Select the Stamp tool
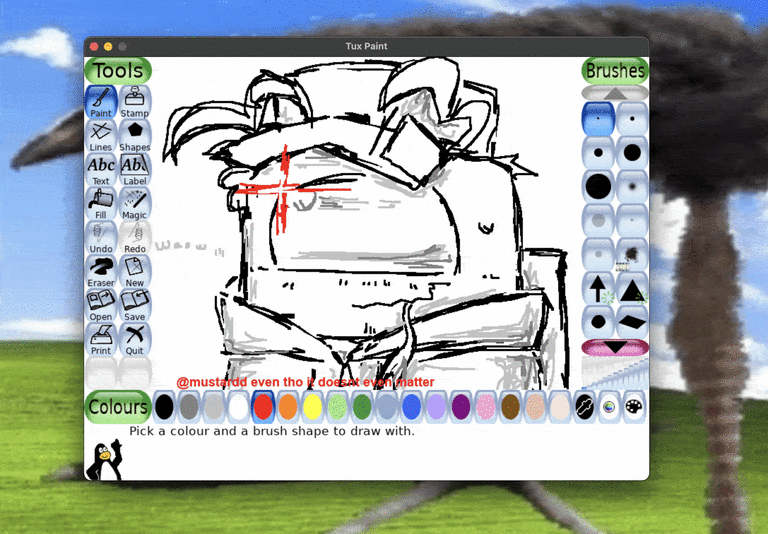 coord(135,102)
